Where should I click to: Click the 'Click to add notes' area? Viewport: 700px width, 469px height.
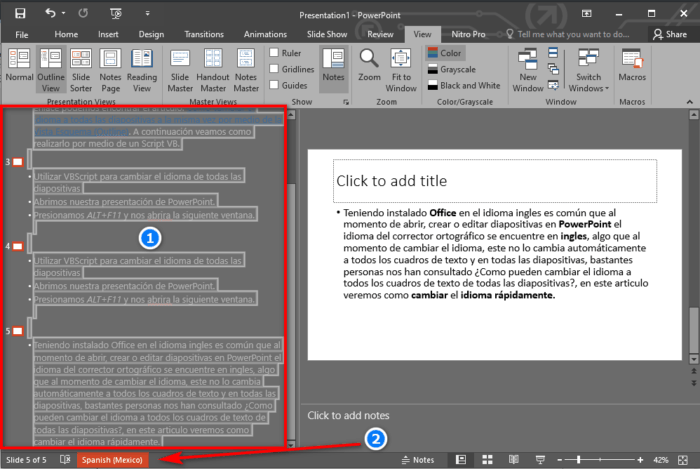(348, 415)
